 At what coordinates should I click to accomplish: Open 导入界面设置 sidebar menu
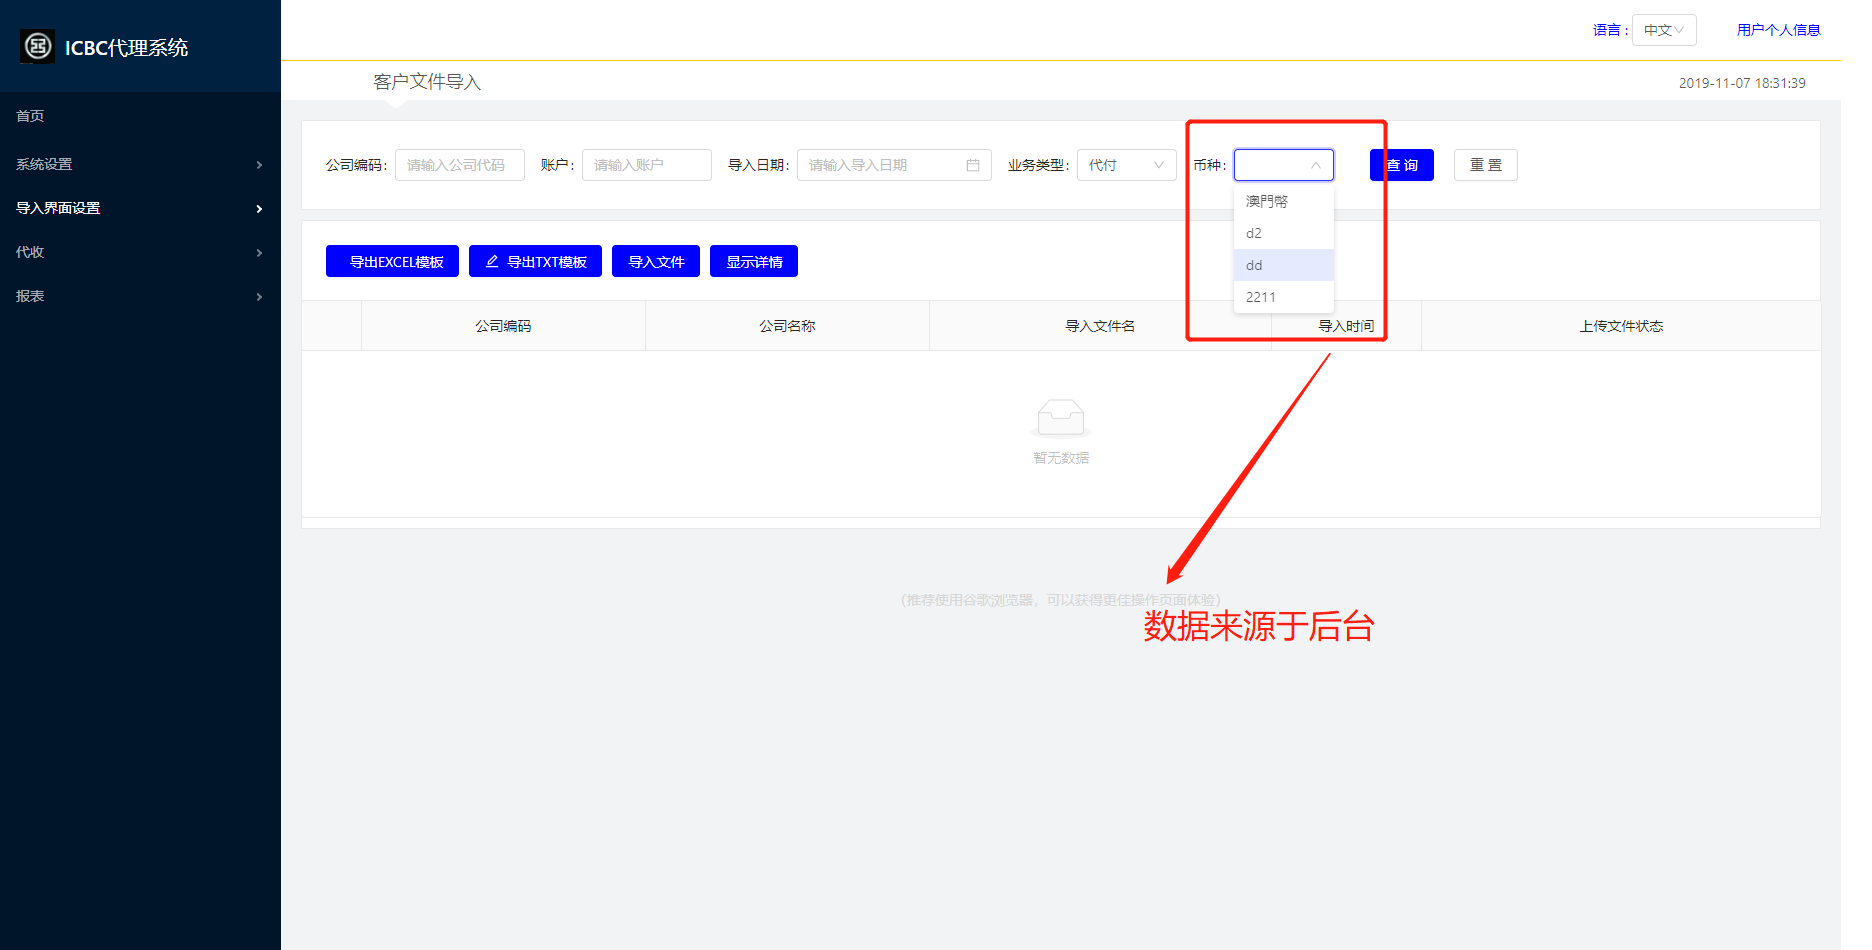140,208
